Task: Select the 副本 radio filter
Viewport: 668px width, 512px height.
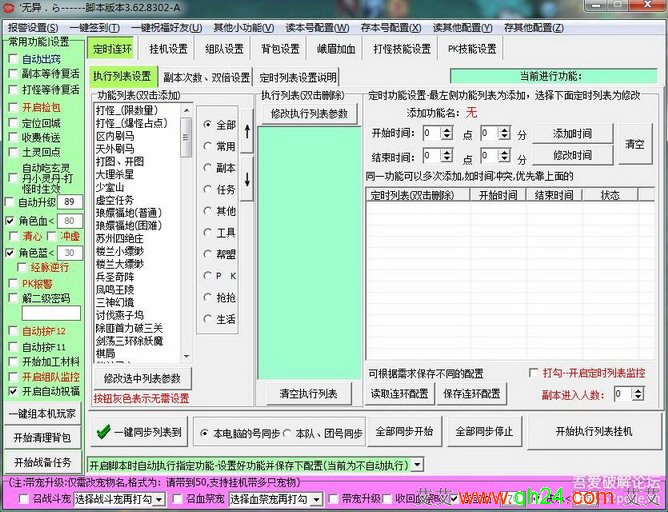Action: 208,168
